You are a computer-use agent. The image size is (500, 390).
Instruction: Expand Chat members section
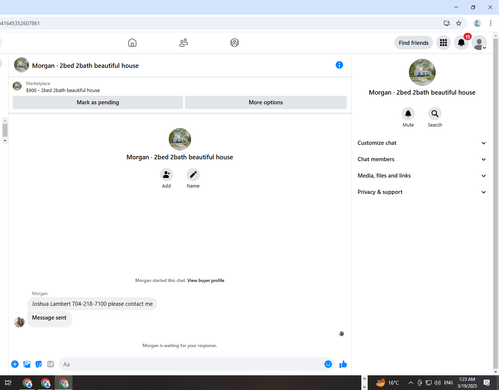pos(422,159)
